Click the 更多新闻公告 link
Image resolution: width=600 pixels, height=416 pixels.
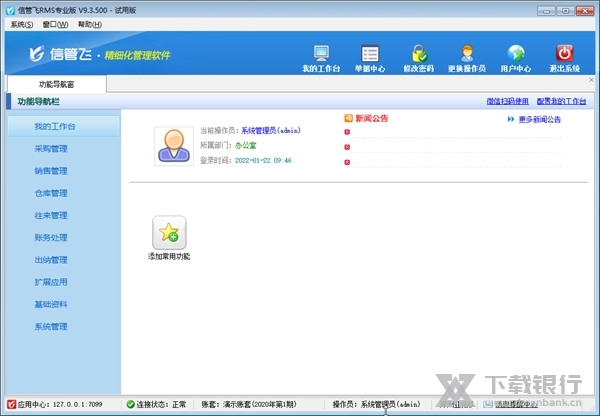coord(540,119)
